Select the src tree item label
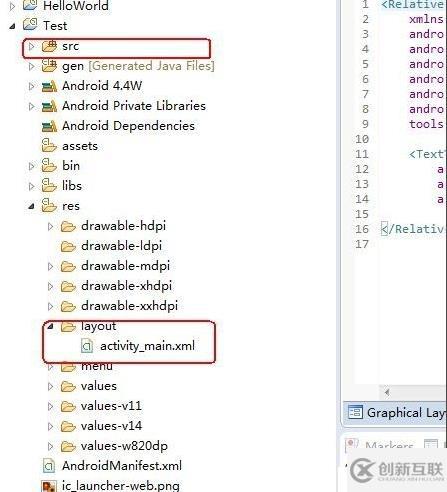 pos(70,46)
